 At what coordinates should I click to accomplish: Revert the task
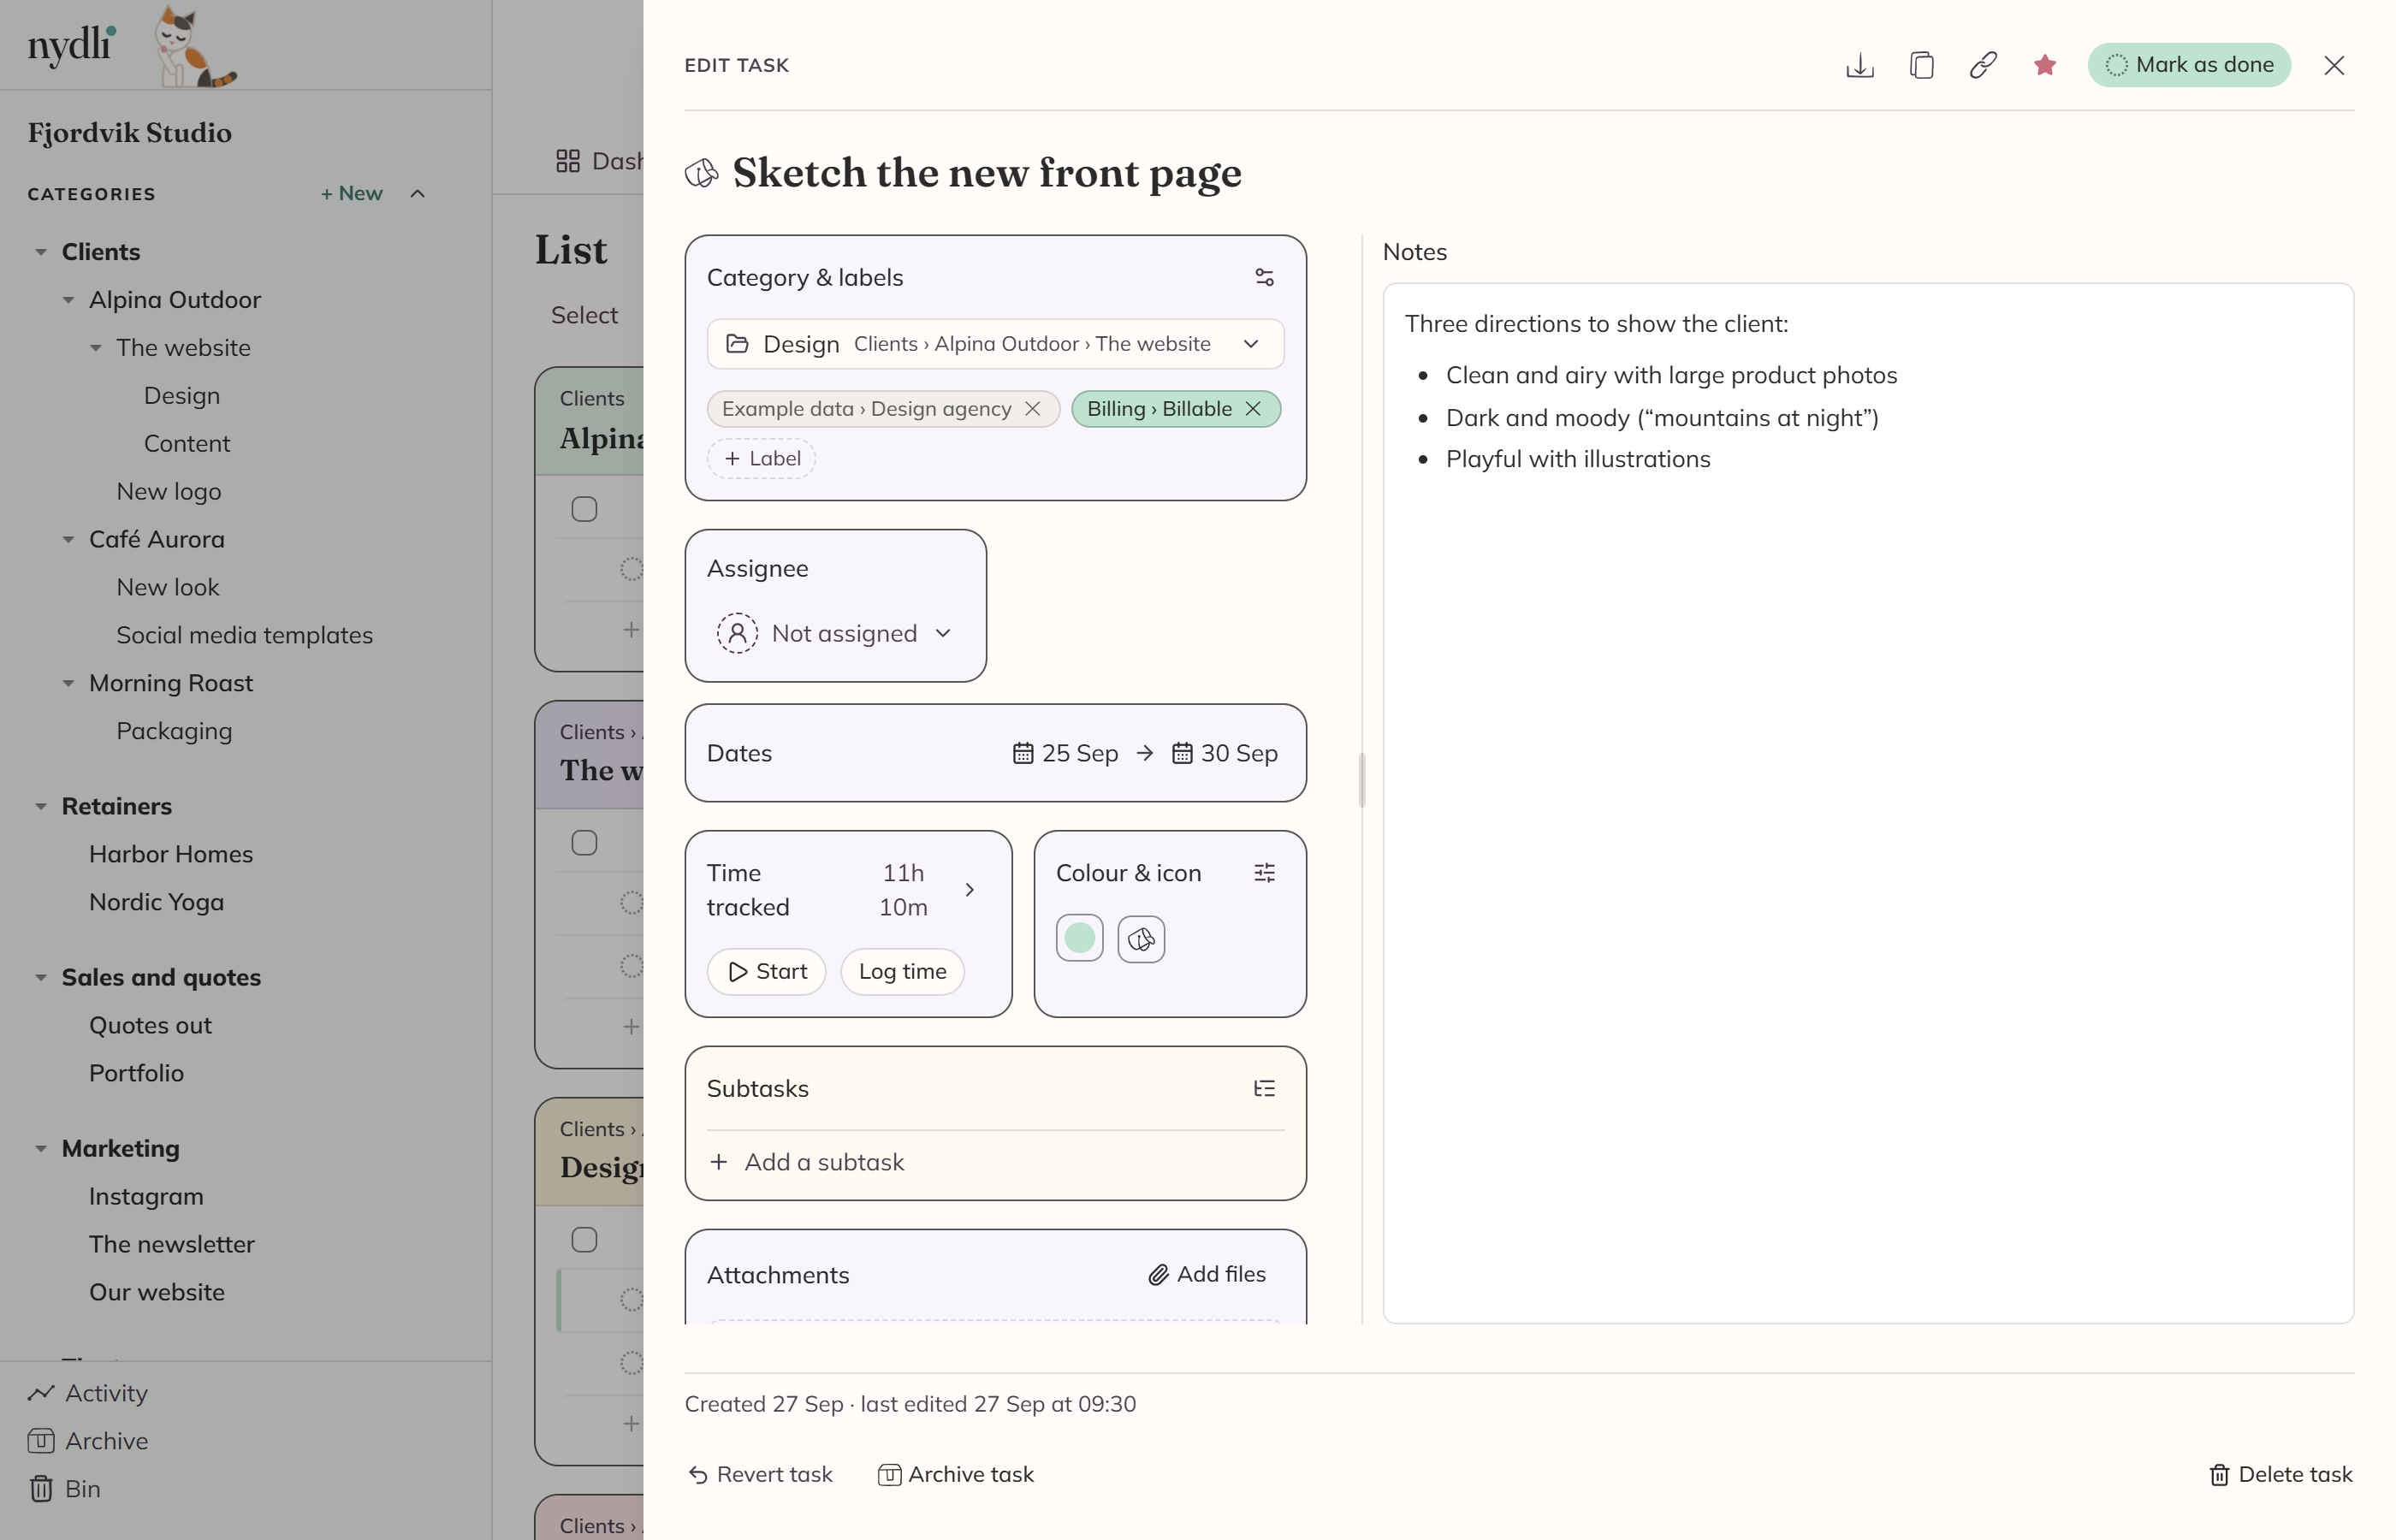(x=761, y=1475)
